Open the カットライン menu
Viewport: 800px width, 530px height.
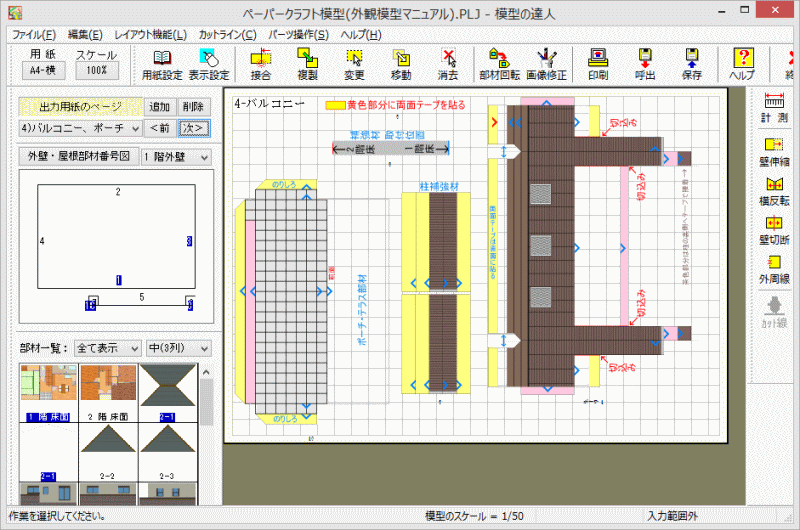227,34
